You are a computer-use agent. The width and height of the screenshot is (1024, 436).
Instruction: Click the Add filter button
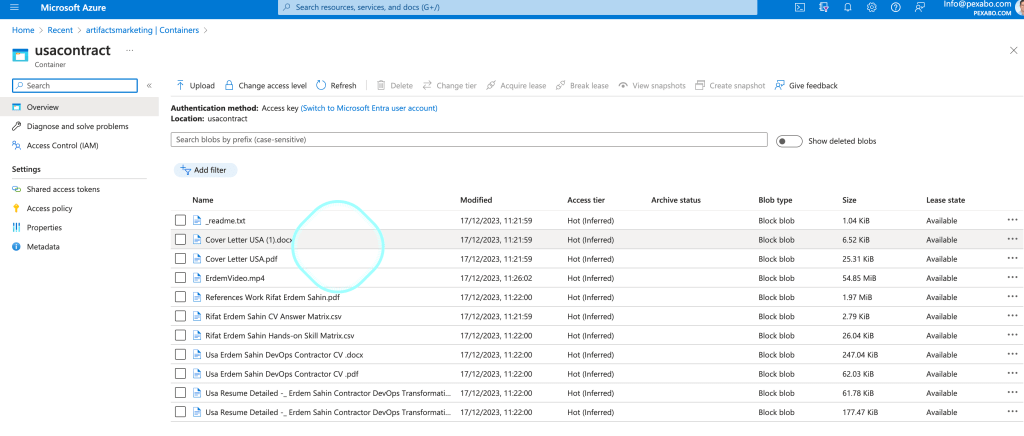click(x=205, y=170)
